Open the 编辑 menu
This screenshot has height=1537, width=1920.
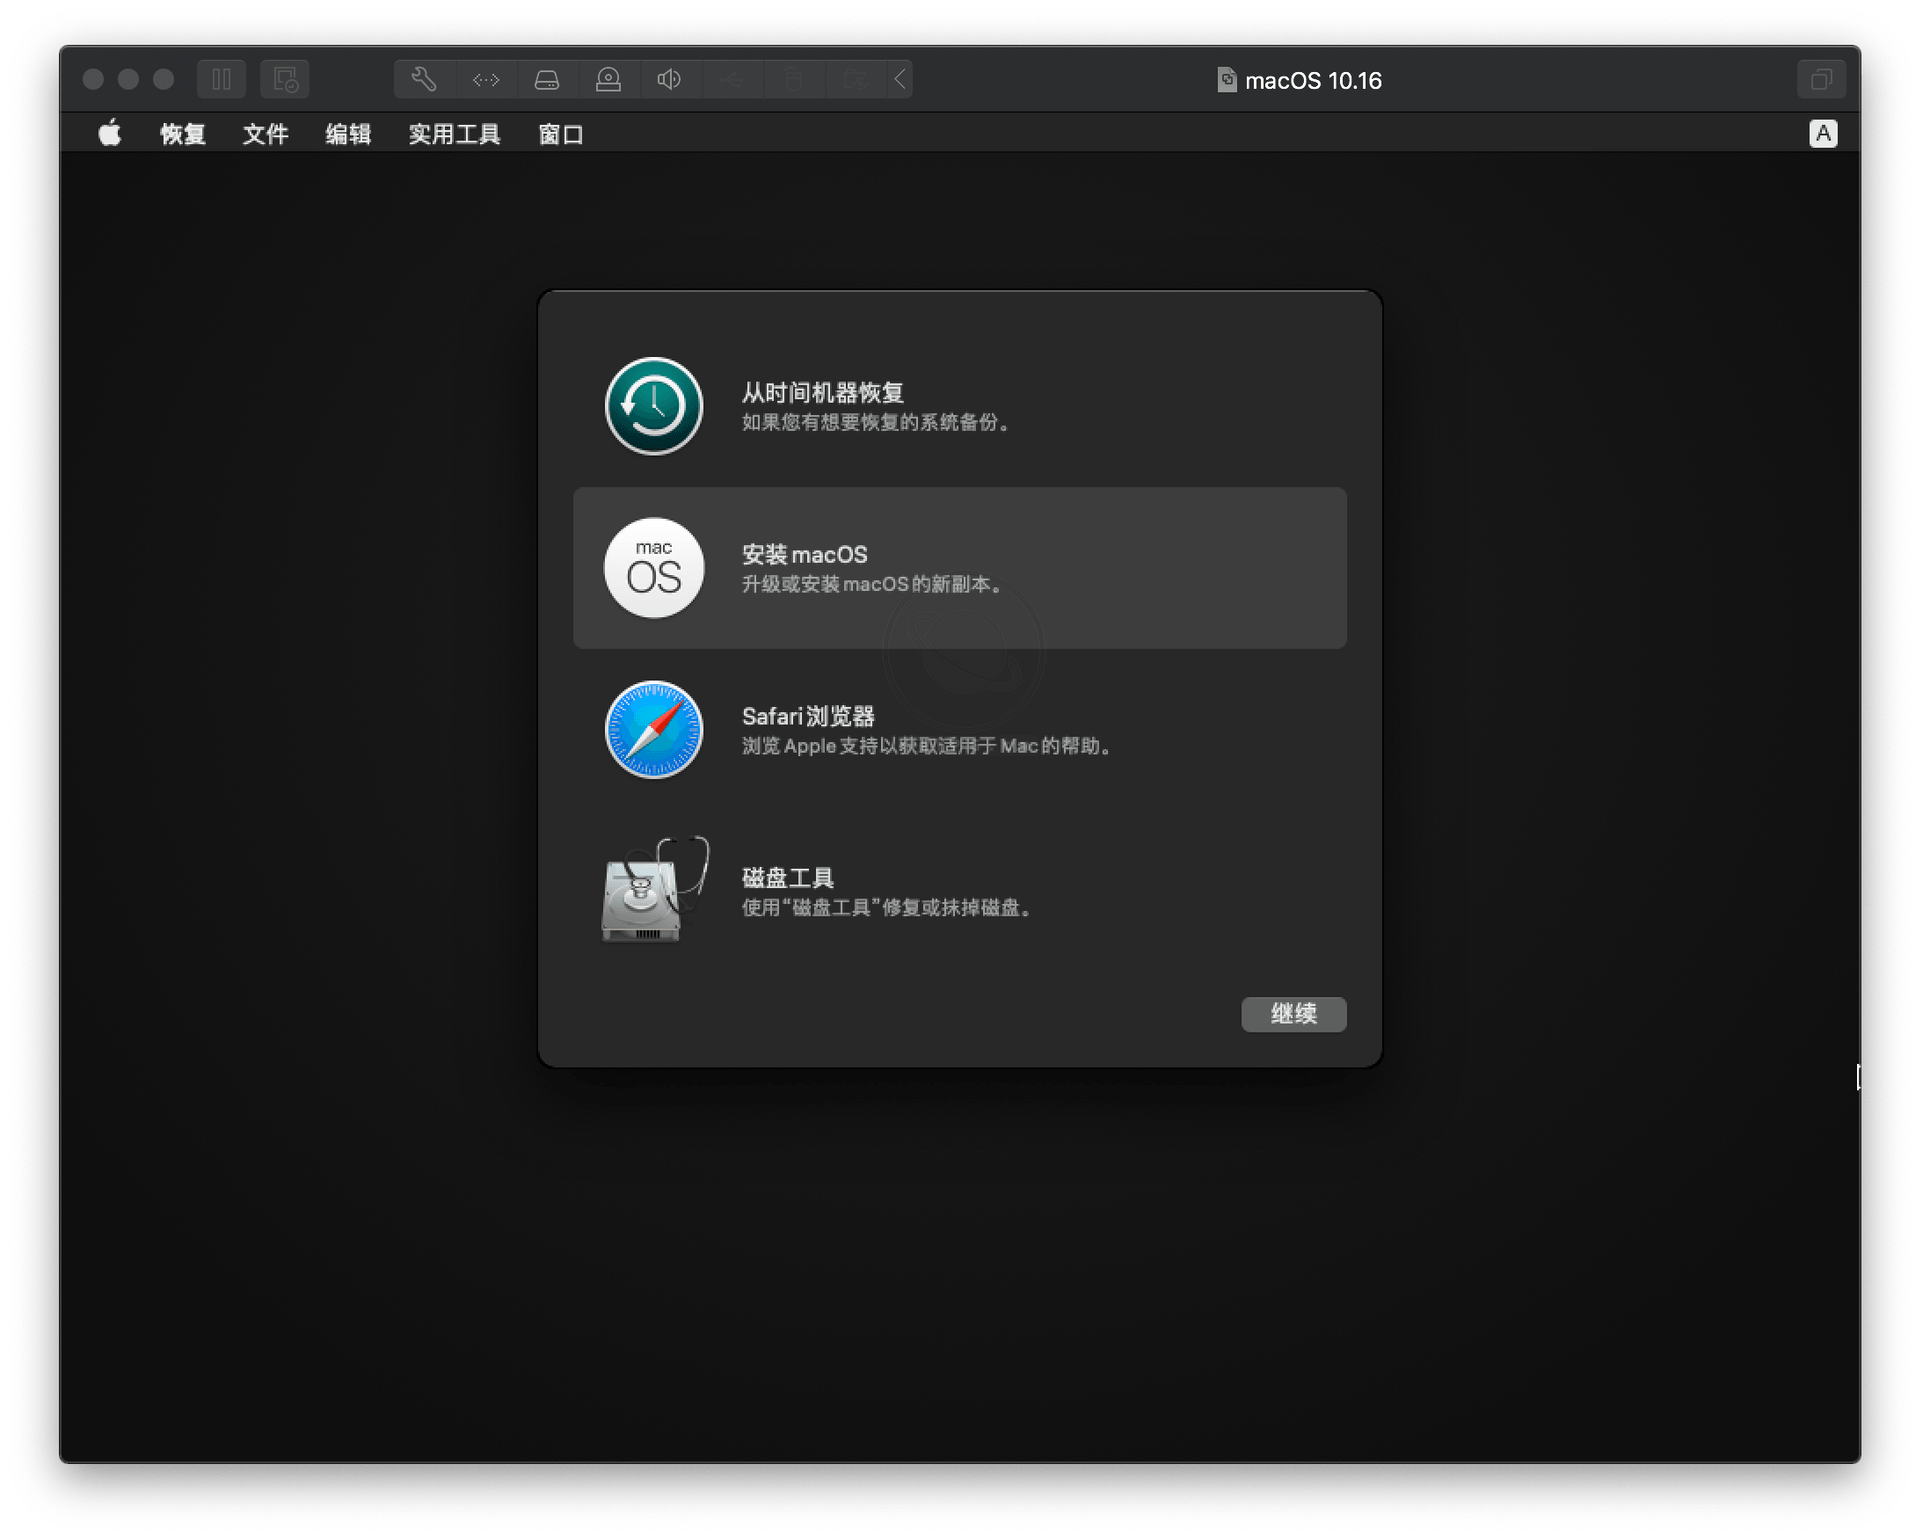(x=348, y=134)
